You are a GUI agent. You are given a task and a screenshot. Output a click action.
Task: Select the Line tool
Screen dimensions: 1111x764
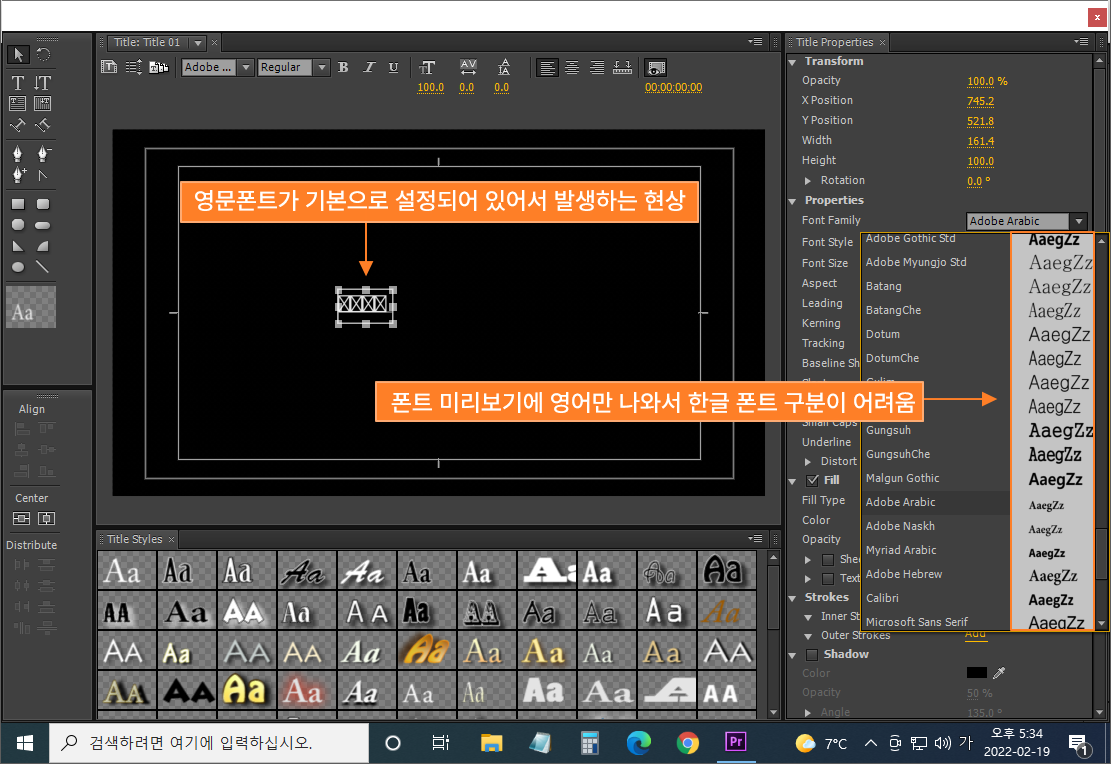pos(43,267)
